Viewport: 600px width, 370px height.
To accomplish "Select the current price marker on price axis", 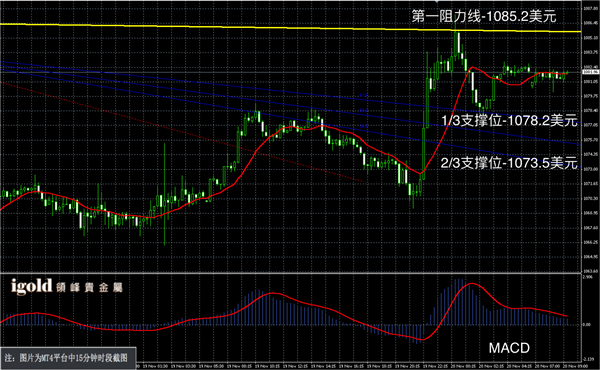I will coord(590,72).
